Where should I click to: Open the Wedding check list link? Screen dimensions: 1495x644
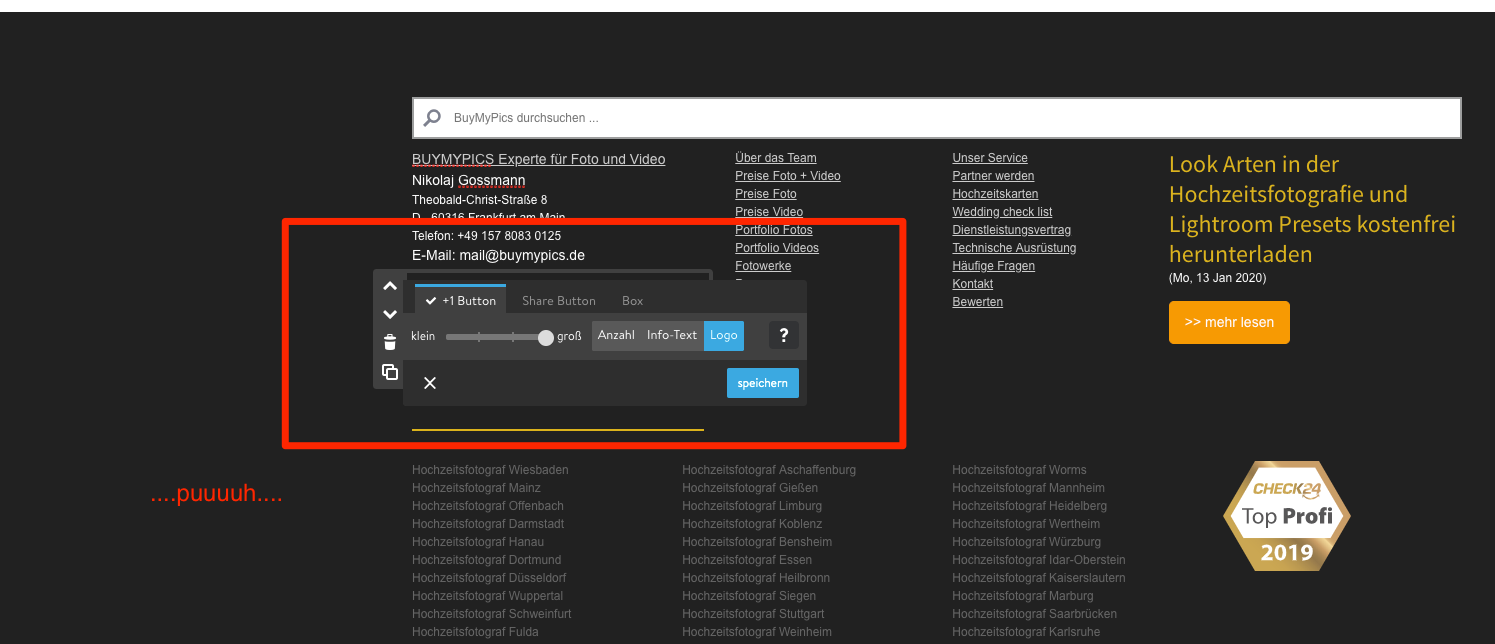1002,212
